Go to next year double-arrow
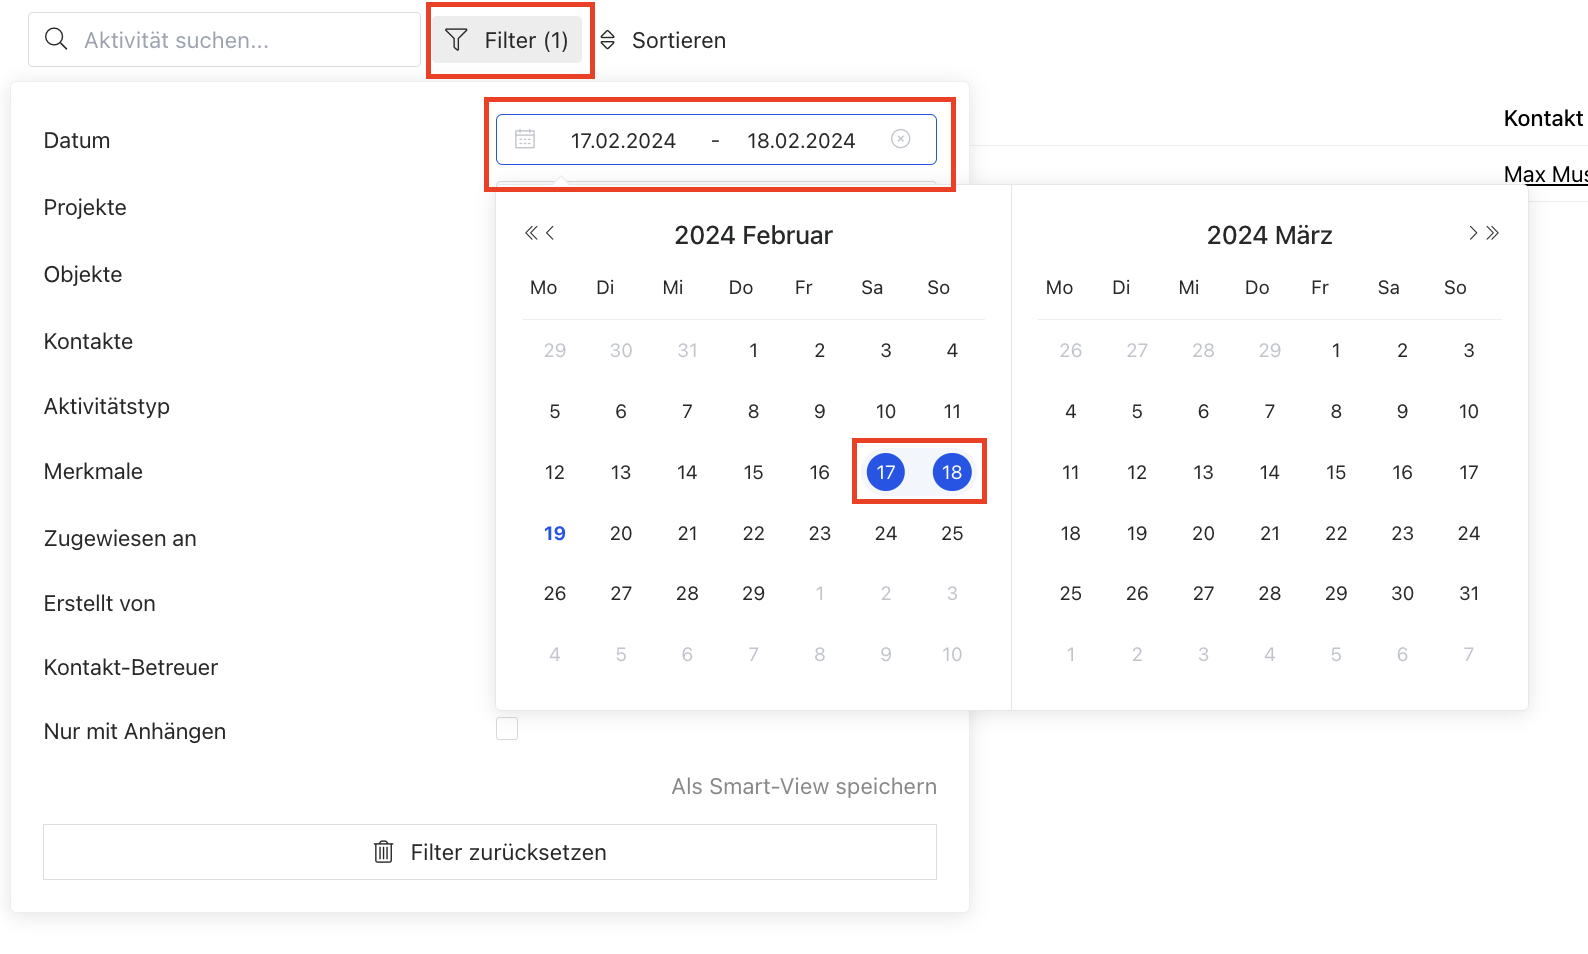Image resolution: width=1588 pixels, height=954 pixels. (x=1493, y=234)
